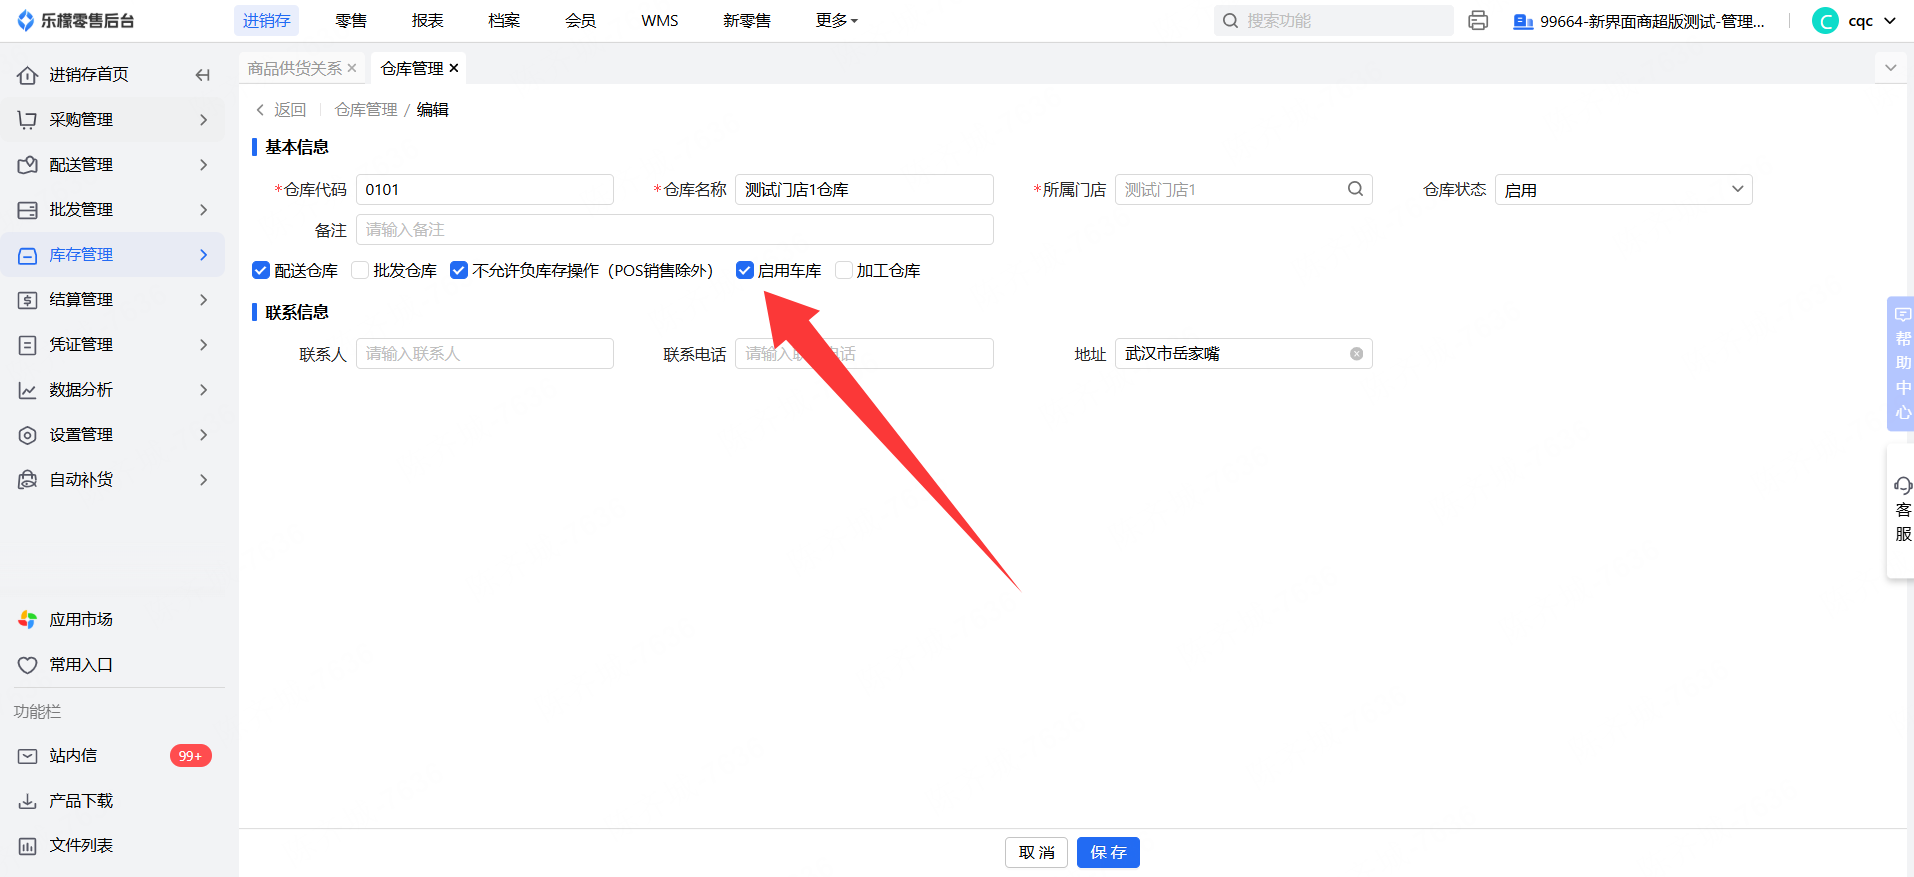Screen dimensions: 1914x877
Task: Expand the cqc account dropdown arrow
Action: (1890, 21)
